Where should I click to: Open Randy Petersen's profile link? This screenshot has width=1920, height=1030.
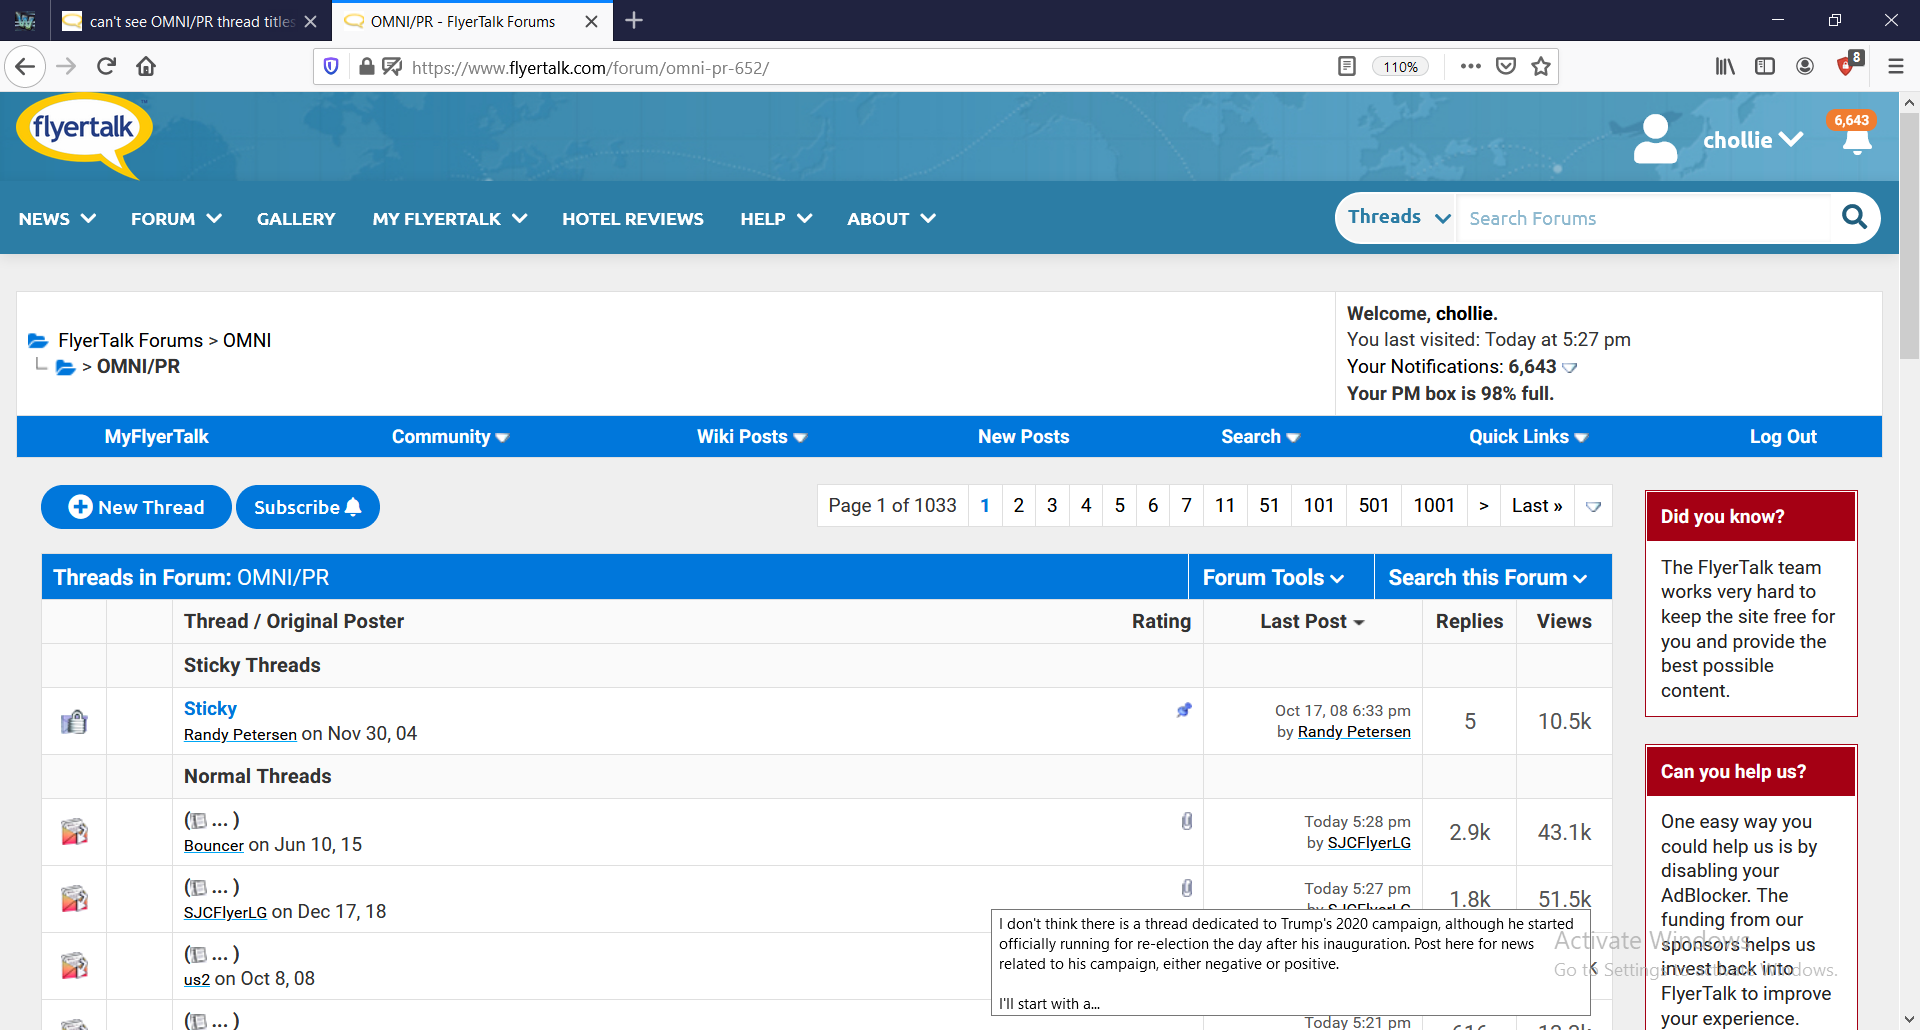point(239,733)
